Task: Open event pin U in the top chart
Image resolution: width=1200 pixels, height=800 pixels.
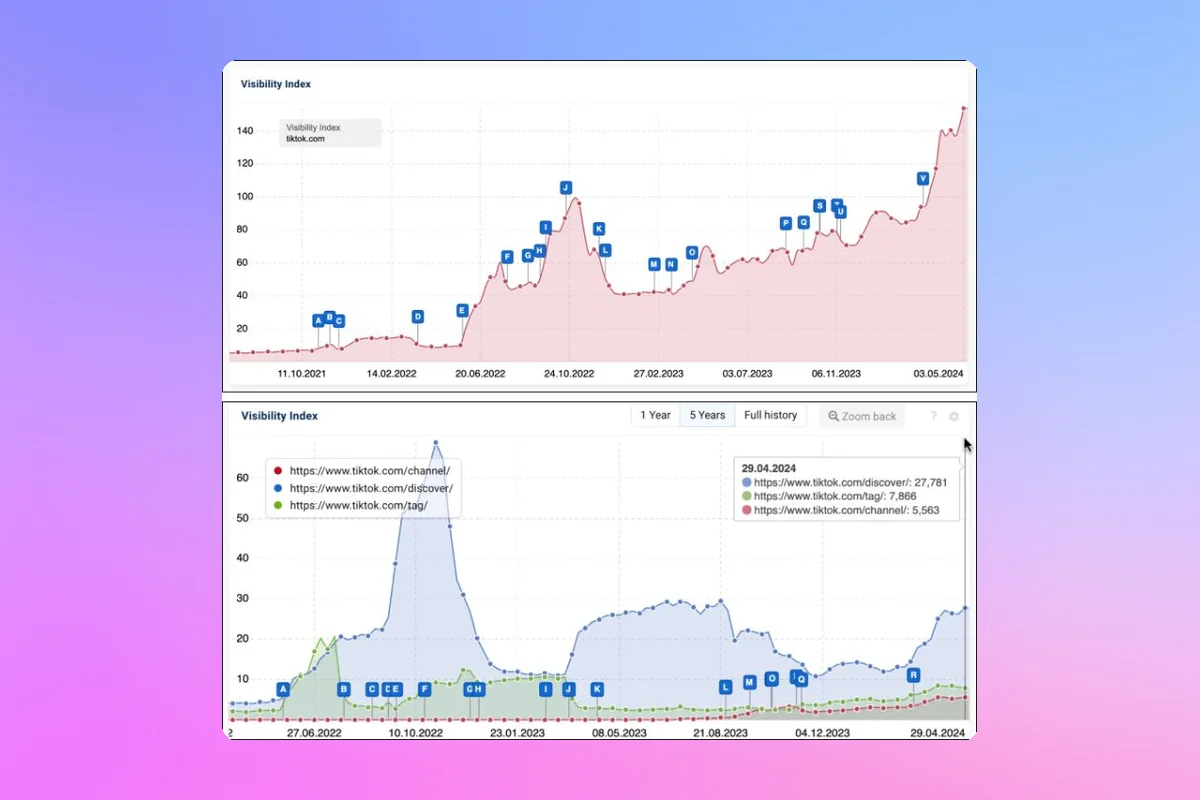Action: (x=840, y=212)
